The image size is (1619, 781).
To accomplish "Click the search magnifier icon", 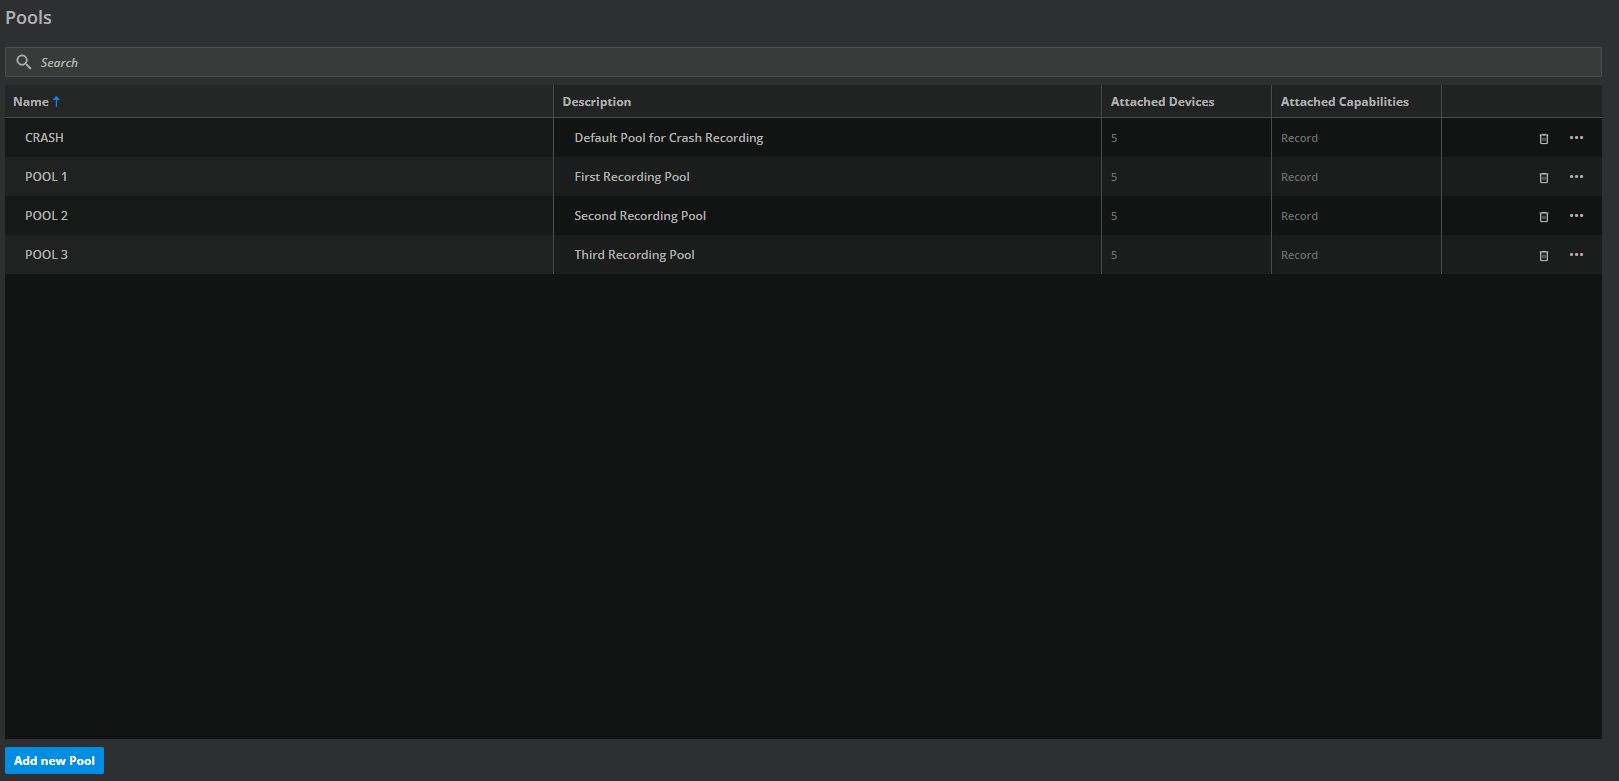I will click(24, 62).
